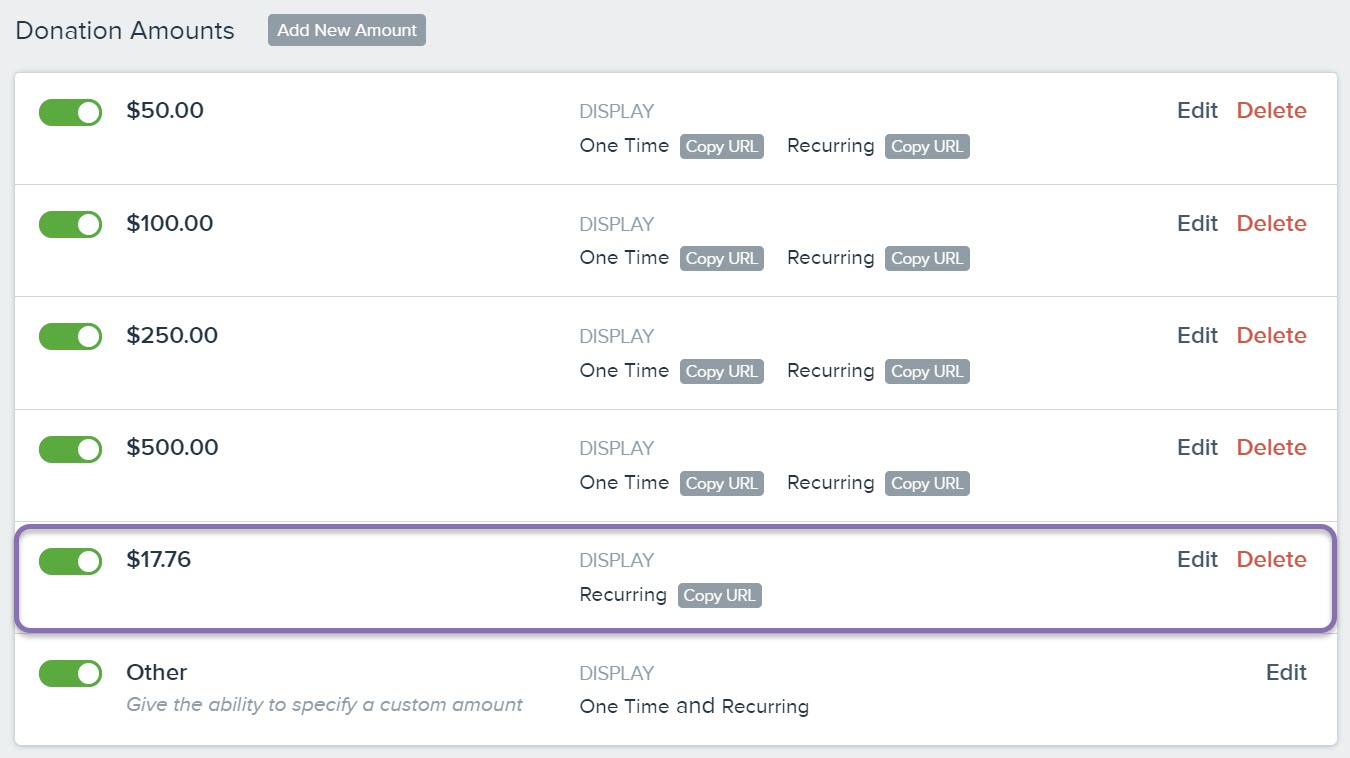Click the $100.00 amount text
This screenshot has width=1350, height=758.
pyautogui.click(x=170, y=223)
